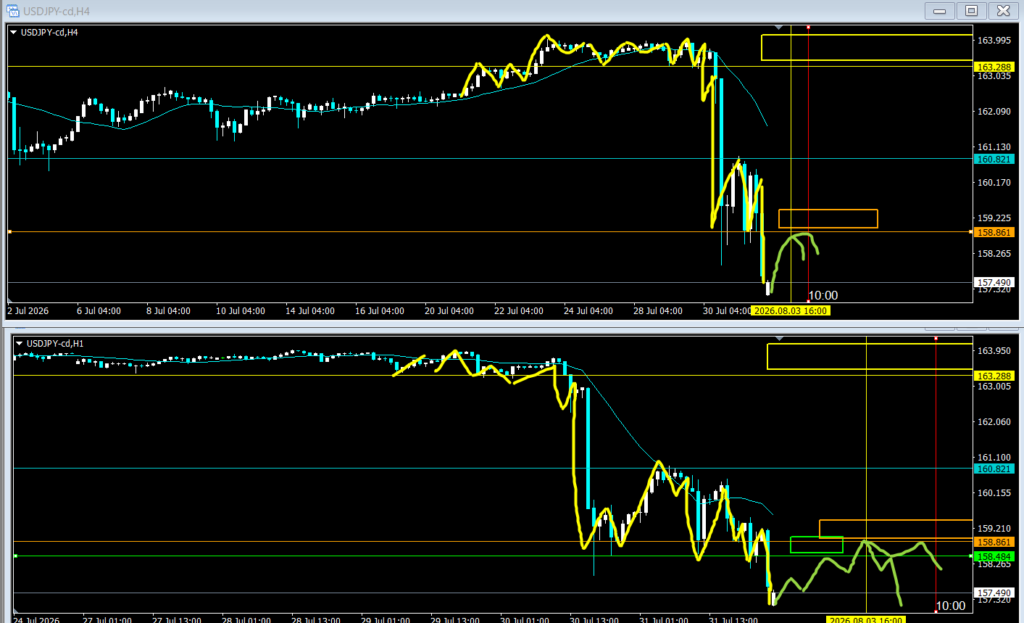1024x623 pixels.
Task: Click the white 157.490 price label in H1
Action: (993, 593)
